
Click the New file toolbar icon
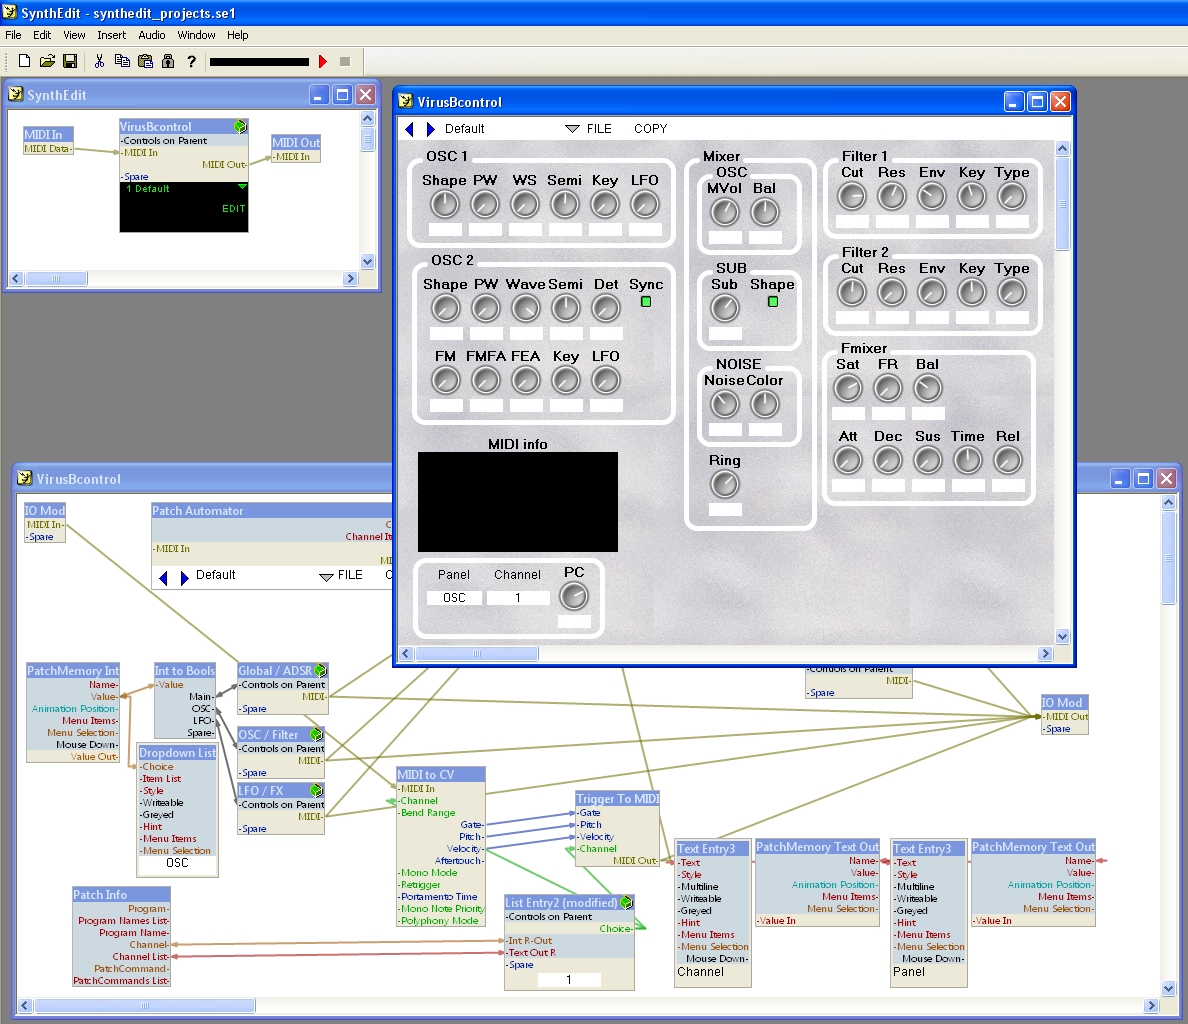tap(24, 61)
